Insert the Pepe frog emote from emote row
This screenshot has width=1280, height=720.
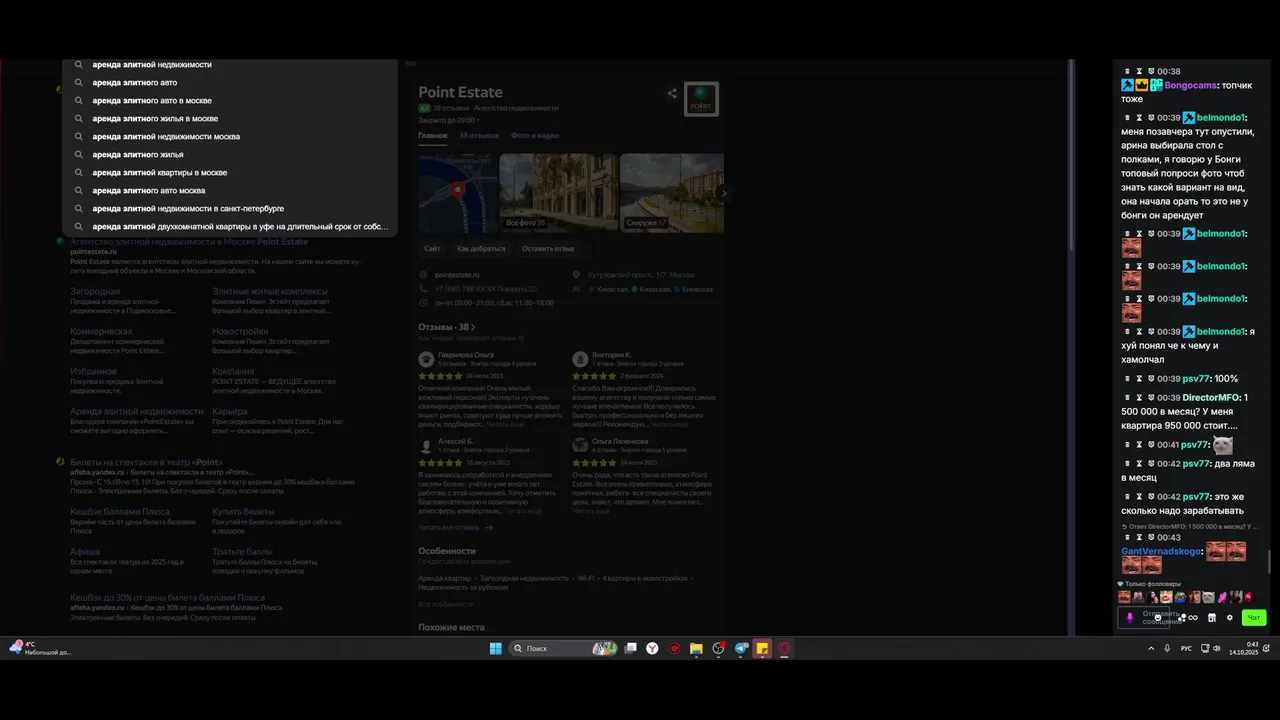click(1180, 597)
